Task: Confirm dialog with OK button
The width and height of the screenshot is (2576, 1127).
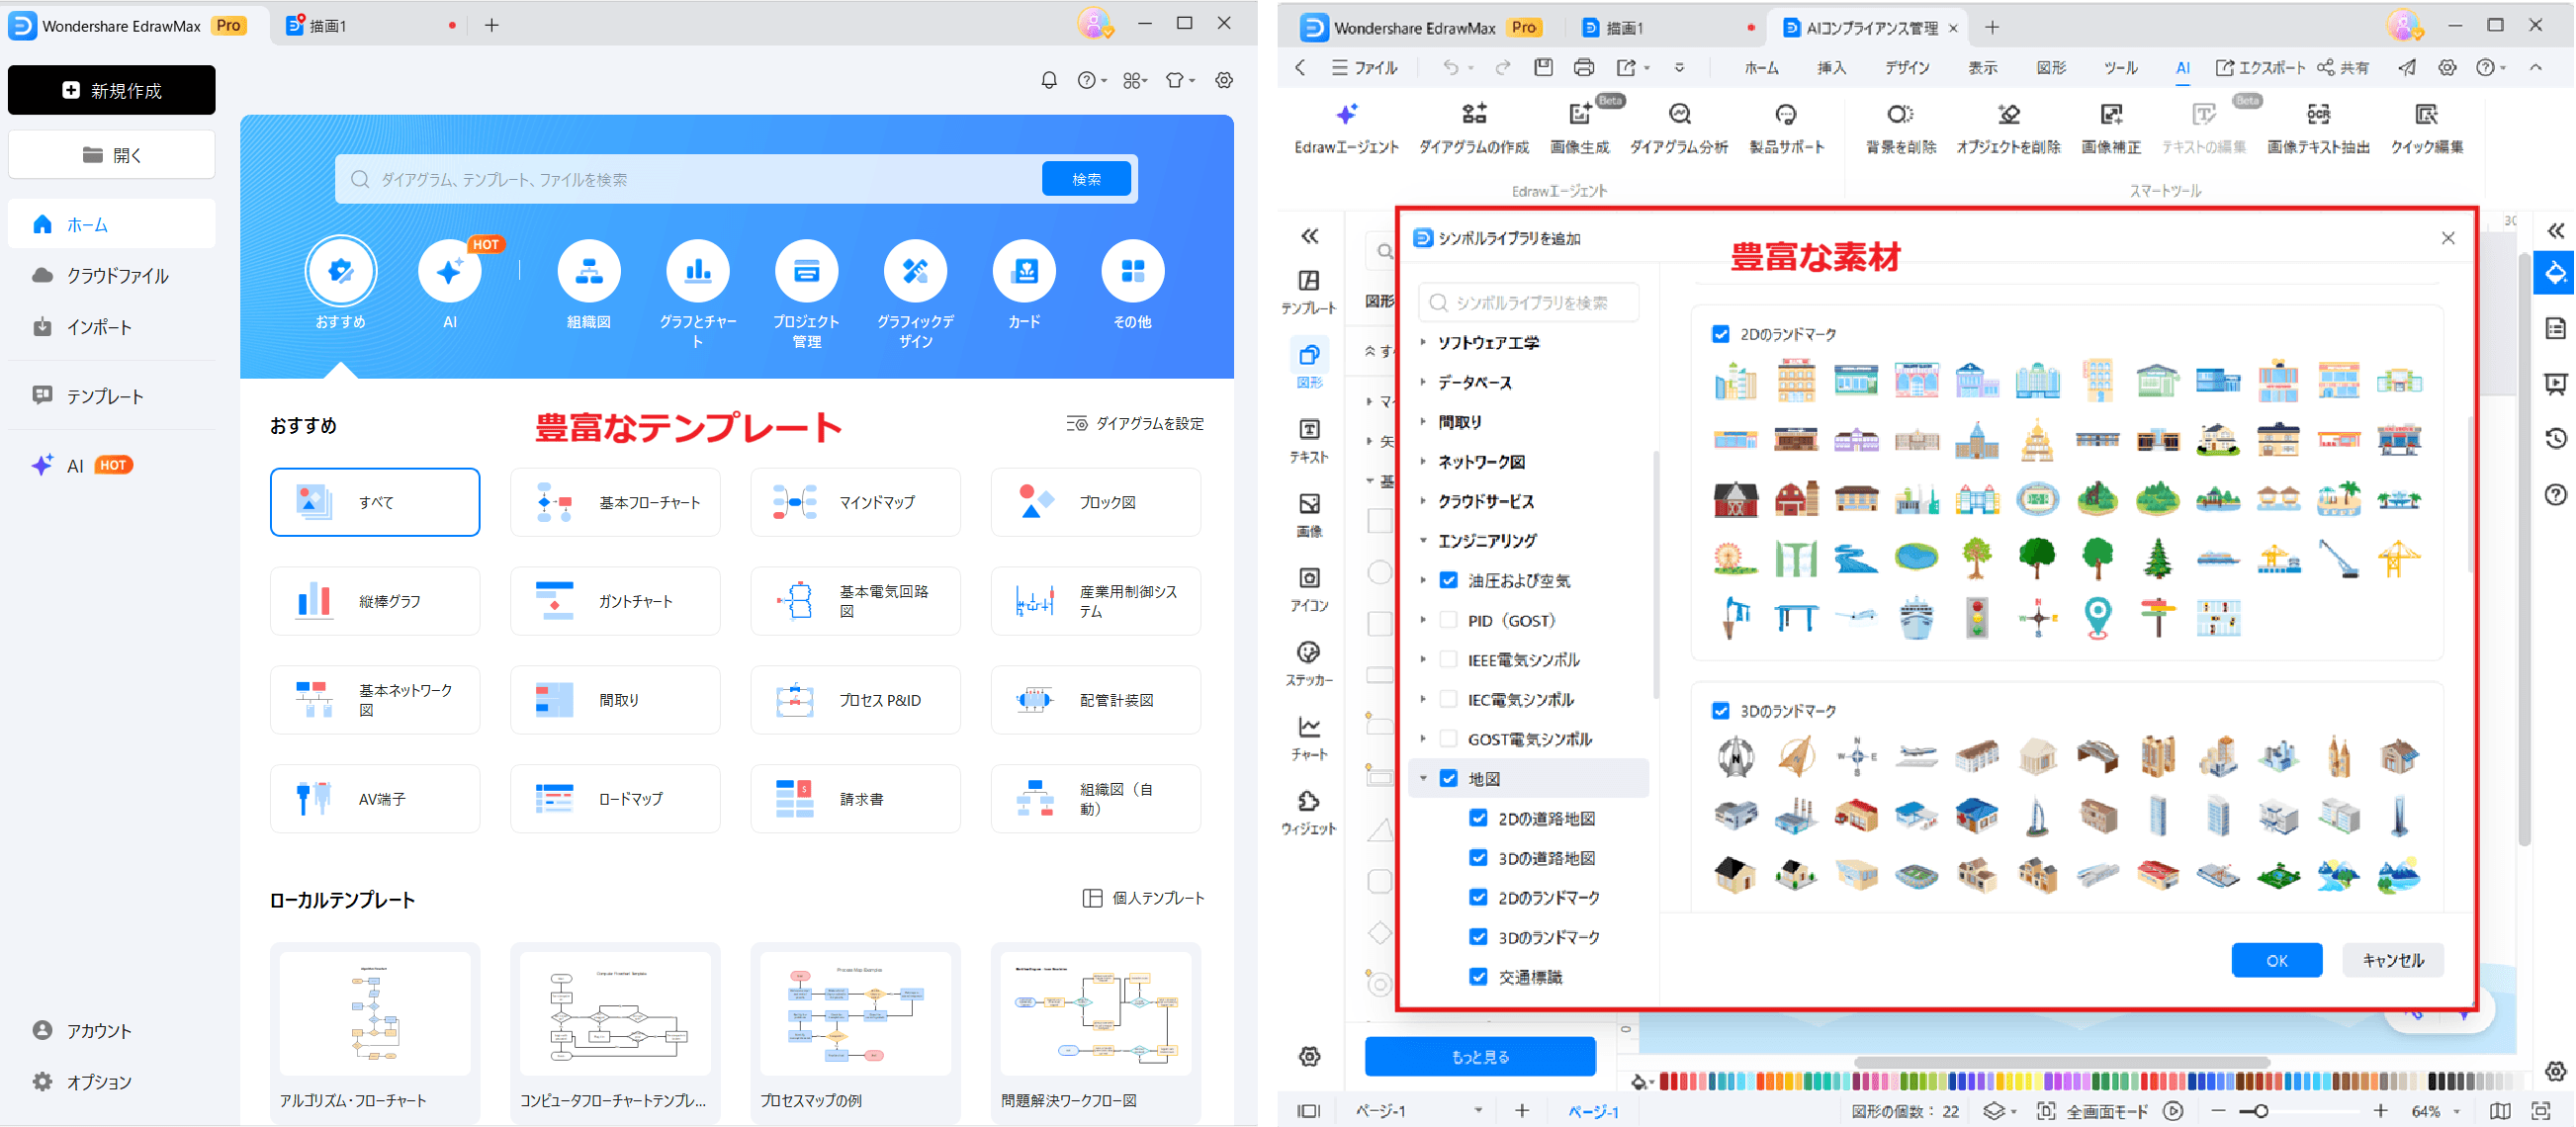Action: pos(2277,960)
